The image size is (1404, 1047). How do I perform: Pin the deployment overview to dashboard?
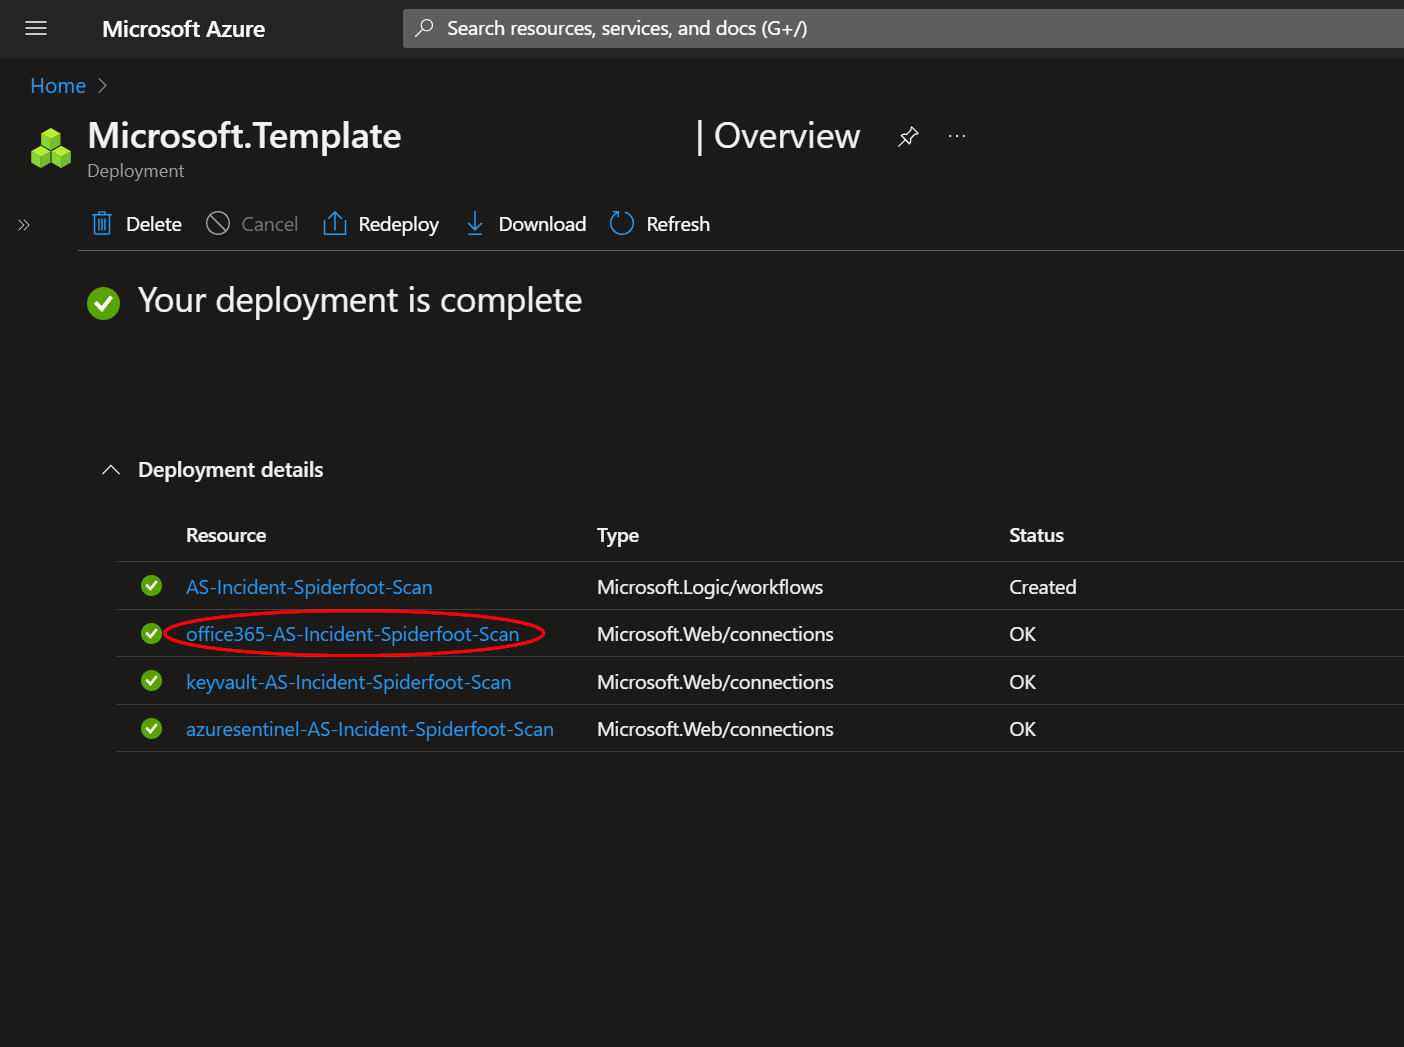[x=908, y=136]
